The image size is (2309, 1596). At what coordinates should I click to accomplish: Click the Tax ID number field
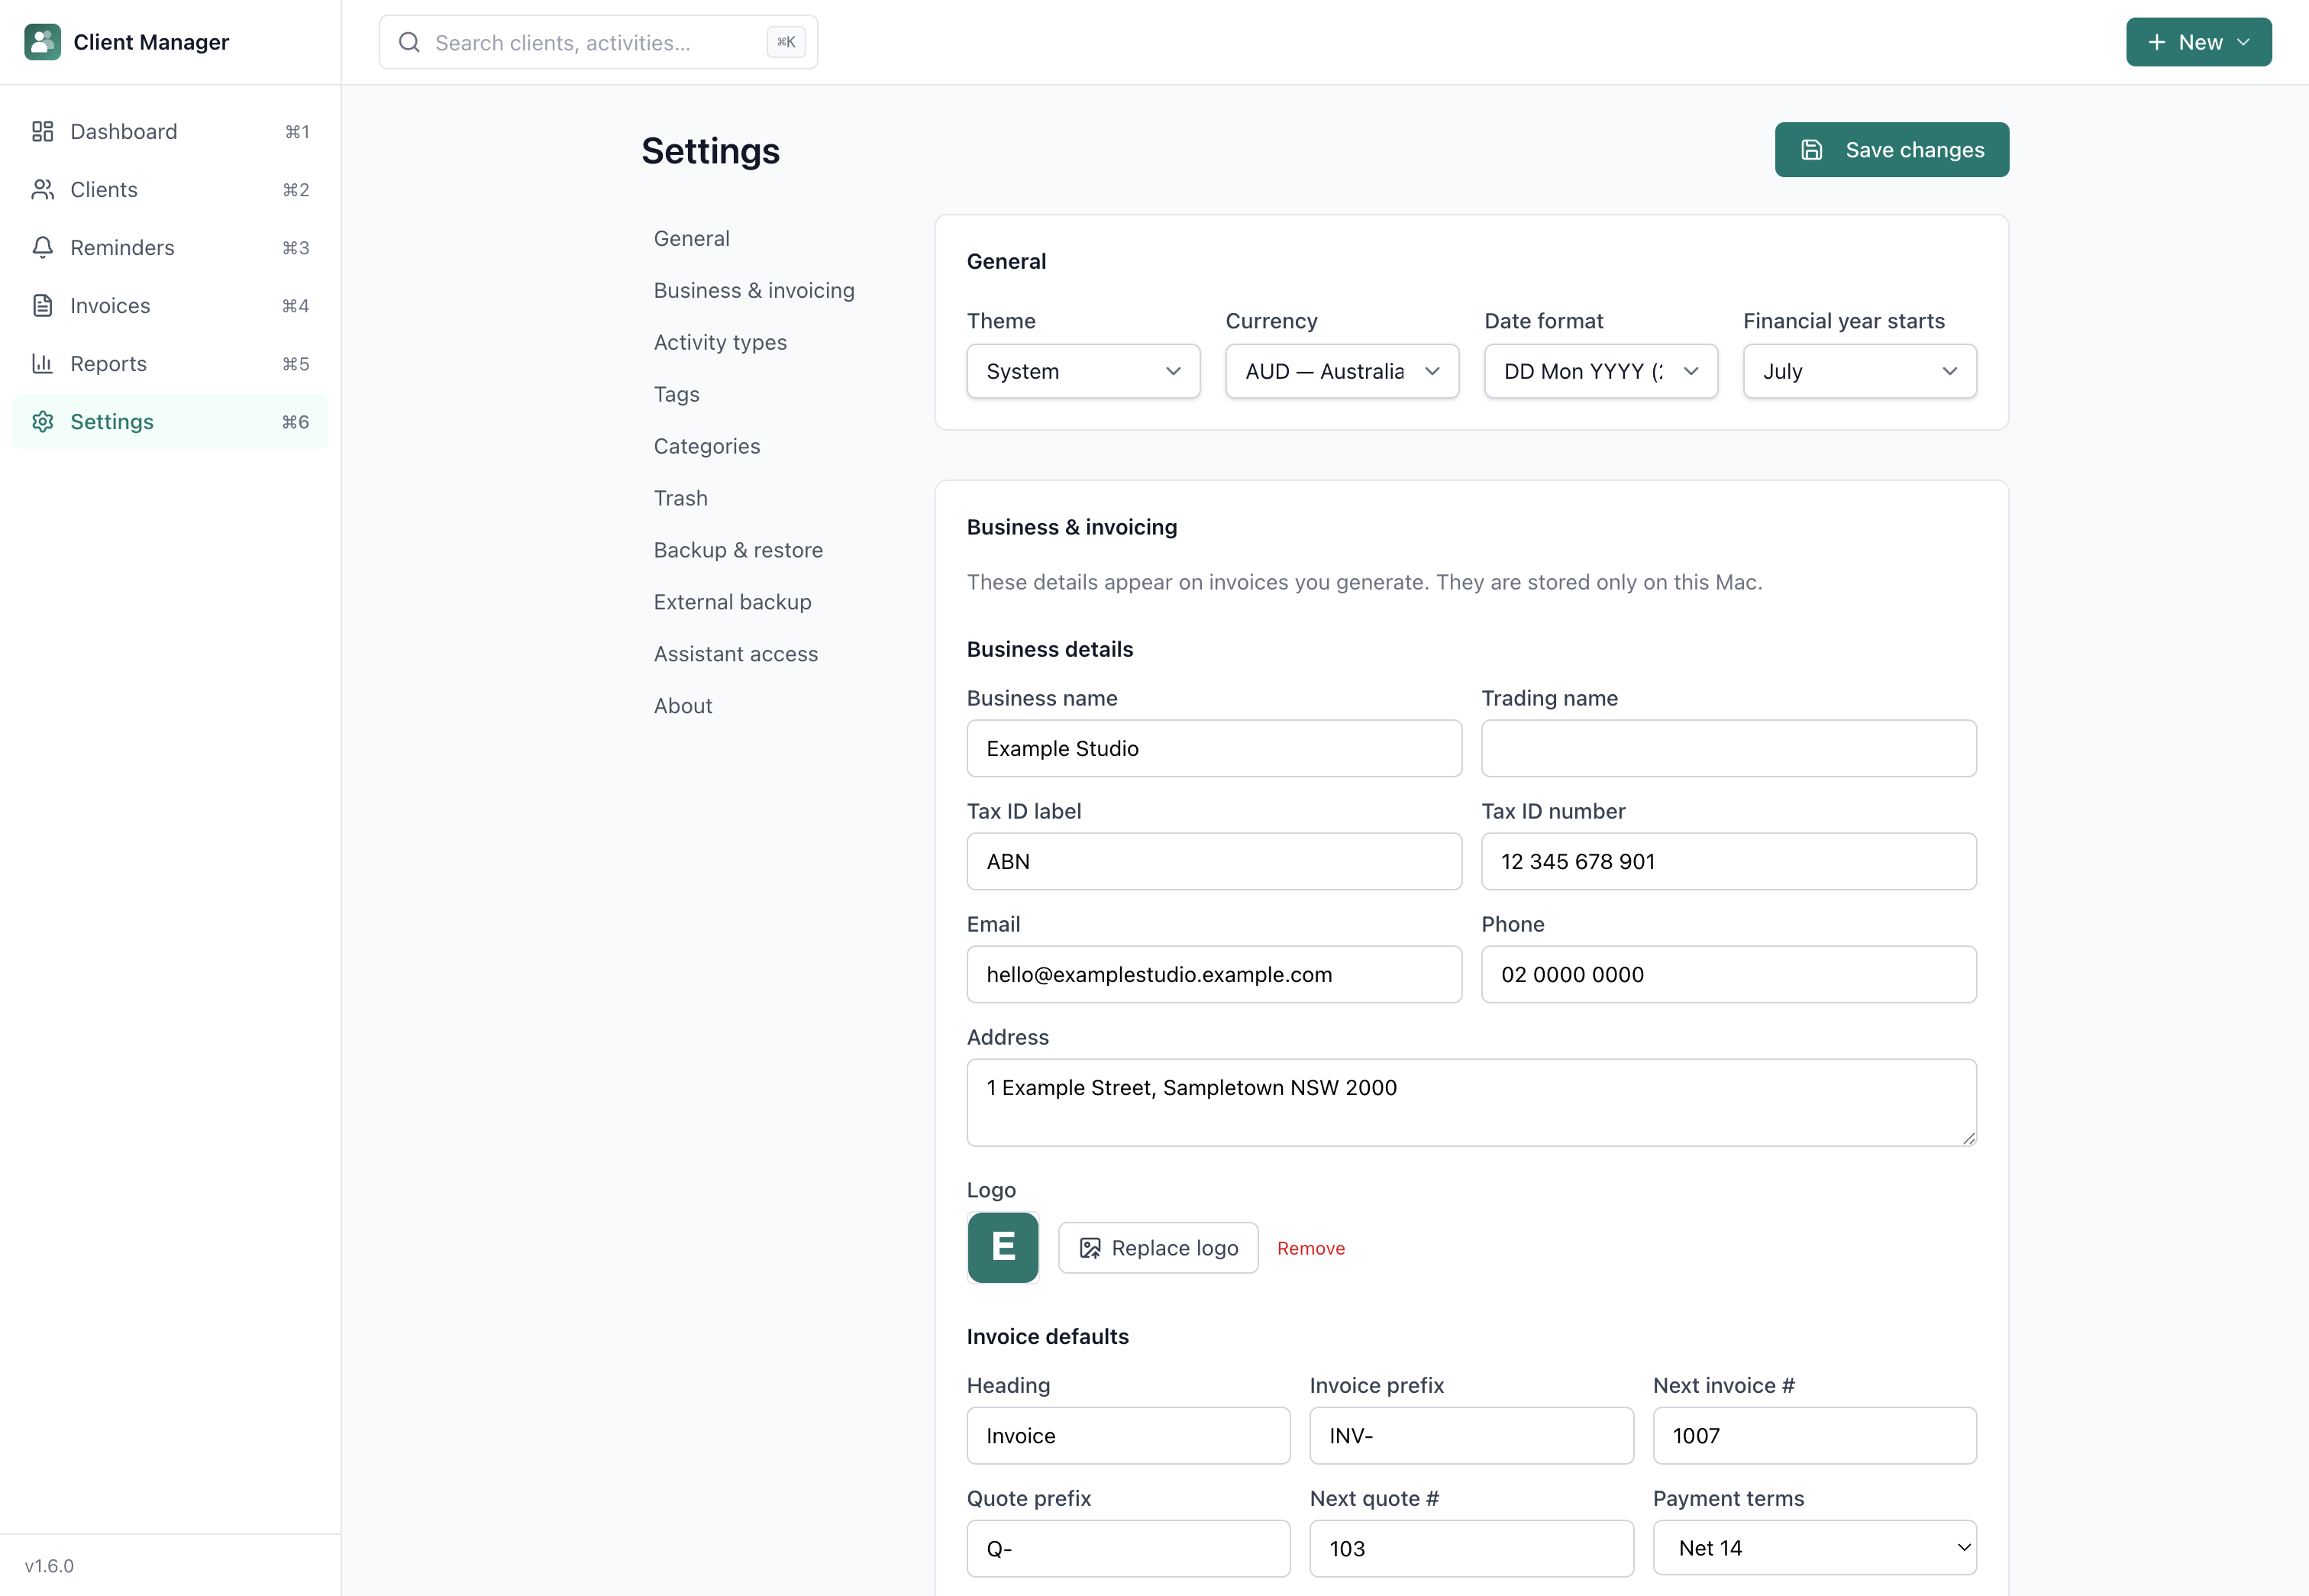tap(1729, 861)
